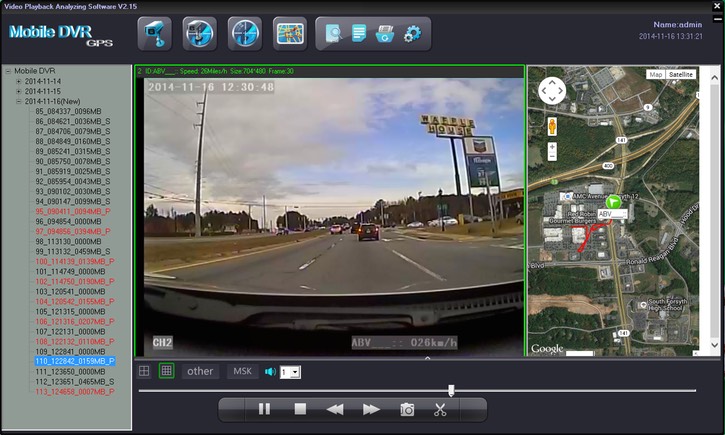Click the log document icon in toolbar
The width and height of the screenshot is (725, 435).
pyautogui.click(x=359, y=35)
